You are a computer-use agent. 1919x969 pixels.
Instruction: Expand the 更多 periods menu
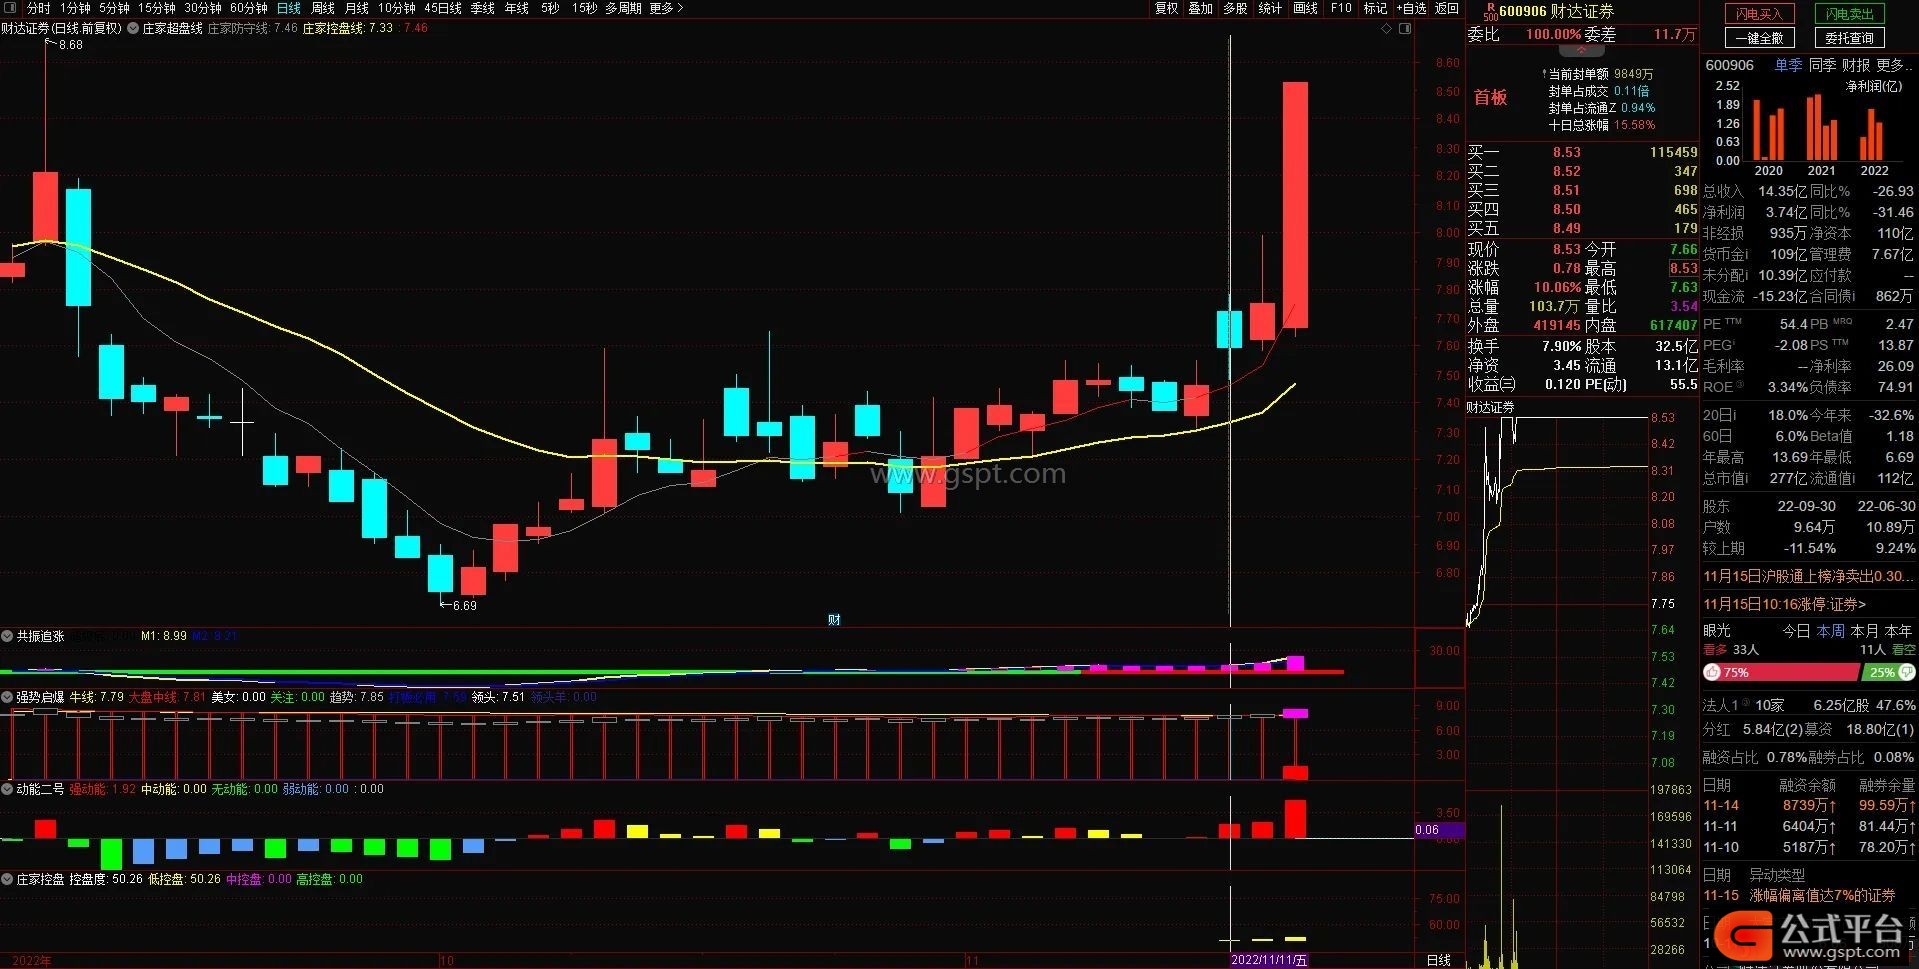pyautogui.click(x=666, y=8)
